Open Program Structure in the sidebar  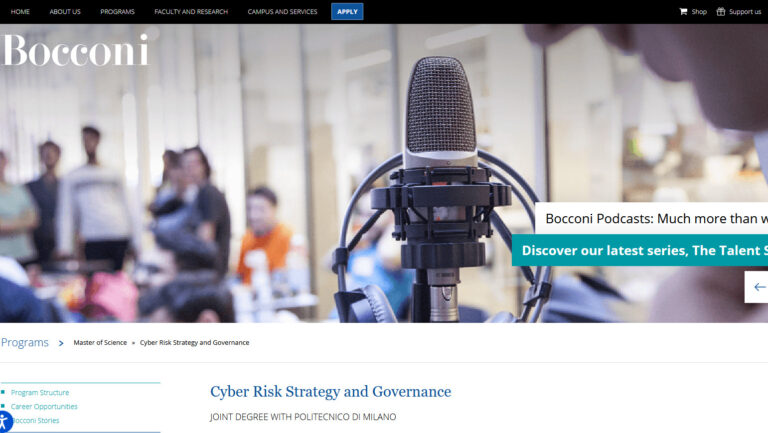point(40,393)
